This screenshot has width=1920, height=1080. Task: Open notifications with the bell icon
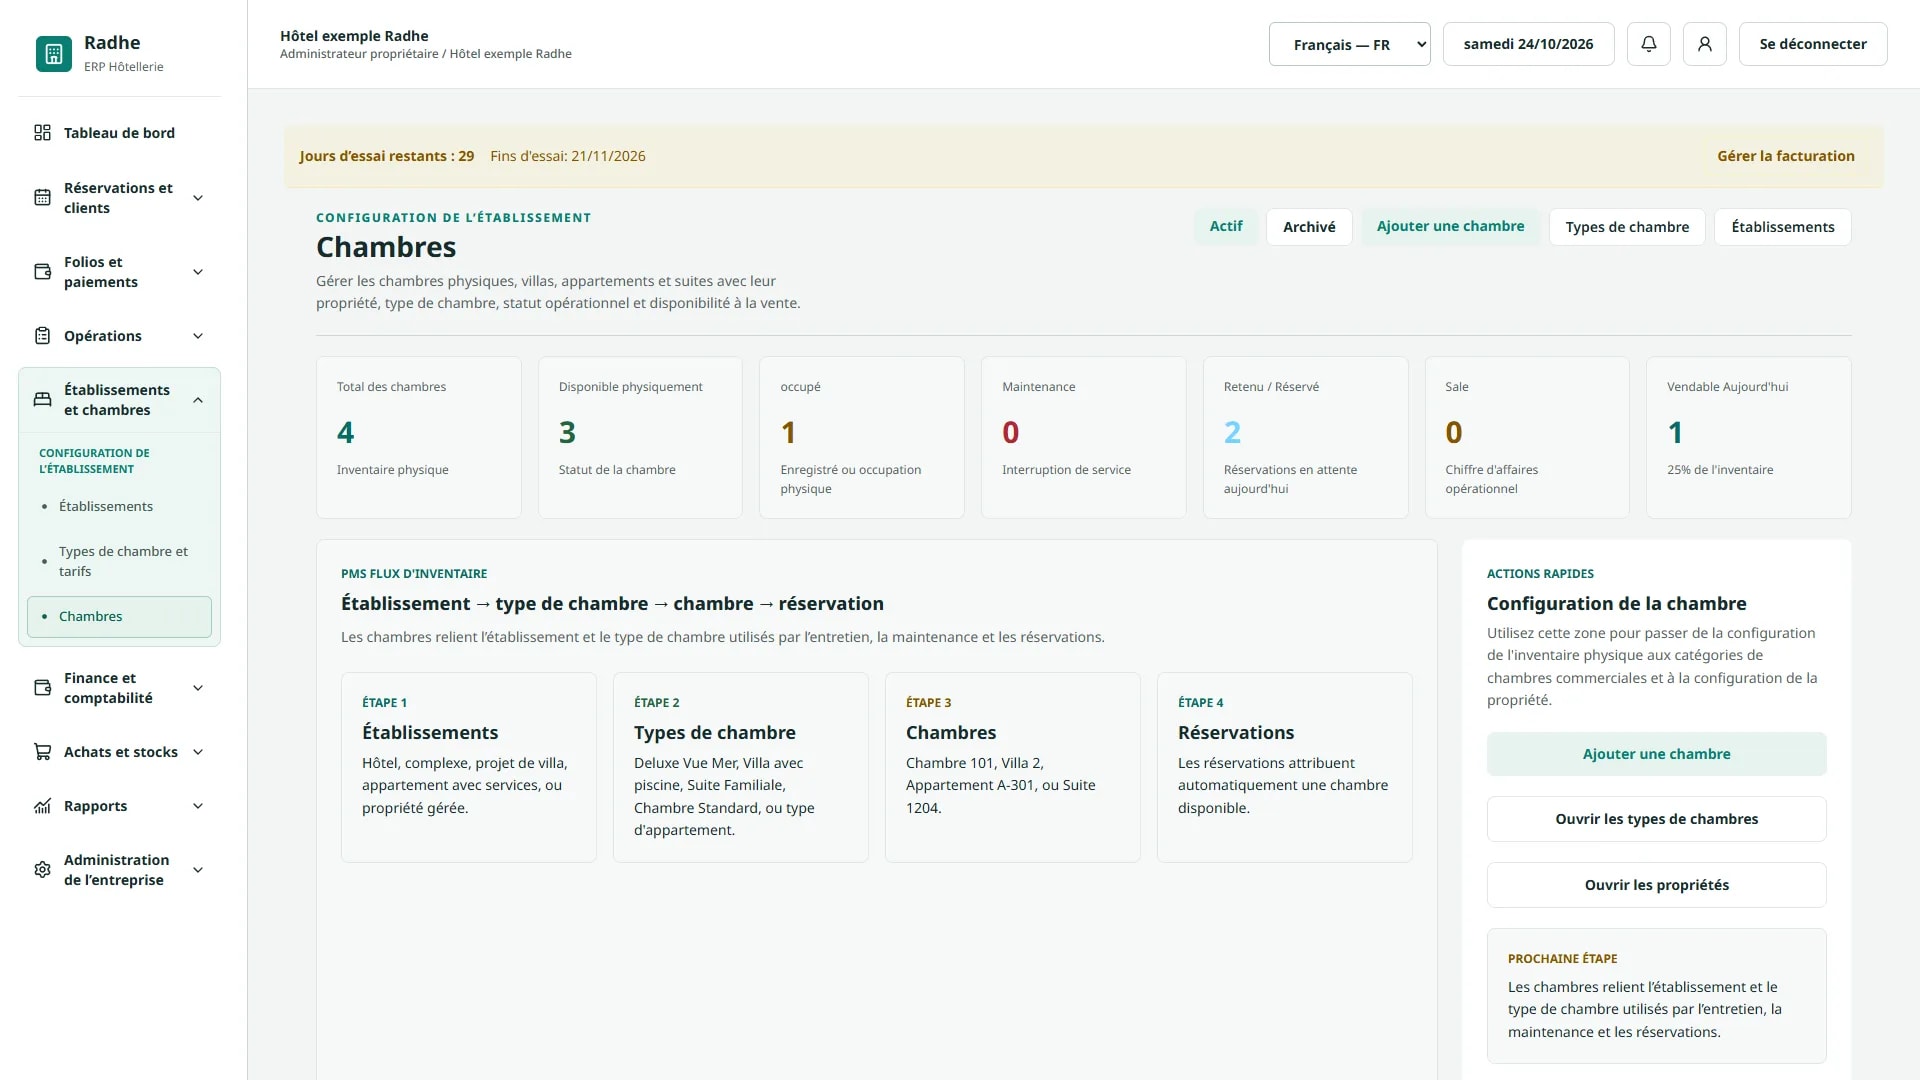click(x=1649, y=44)
